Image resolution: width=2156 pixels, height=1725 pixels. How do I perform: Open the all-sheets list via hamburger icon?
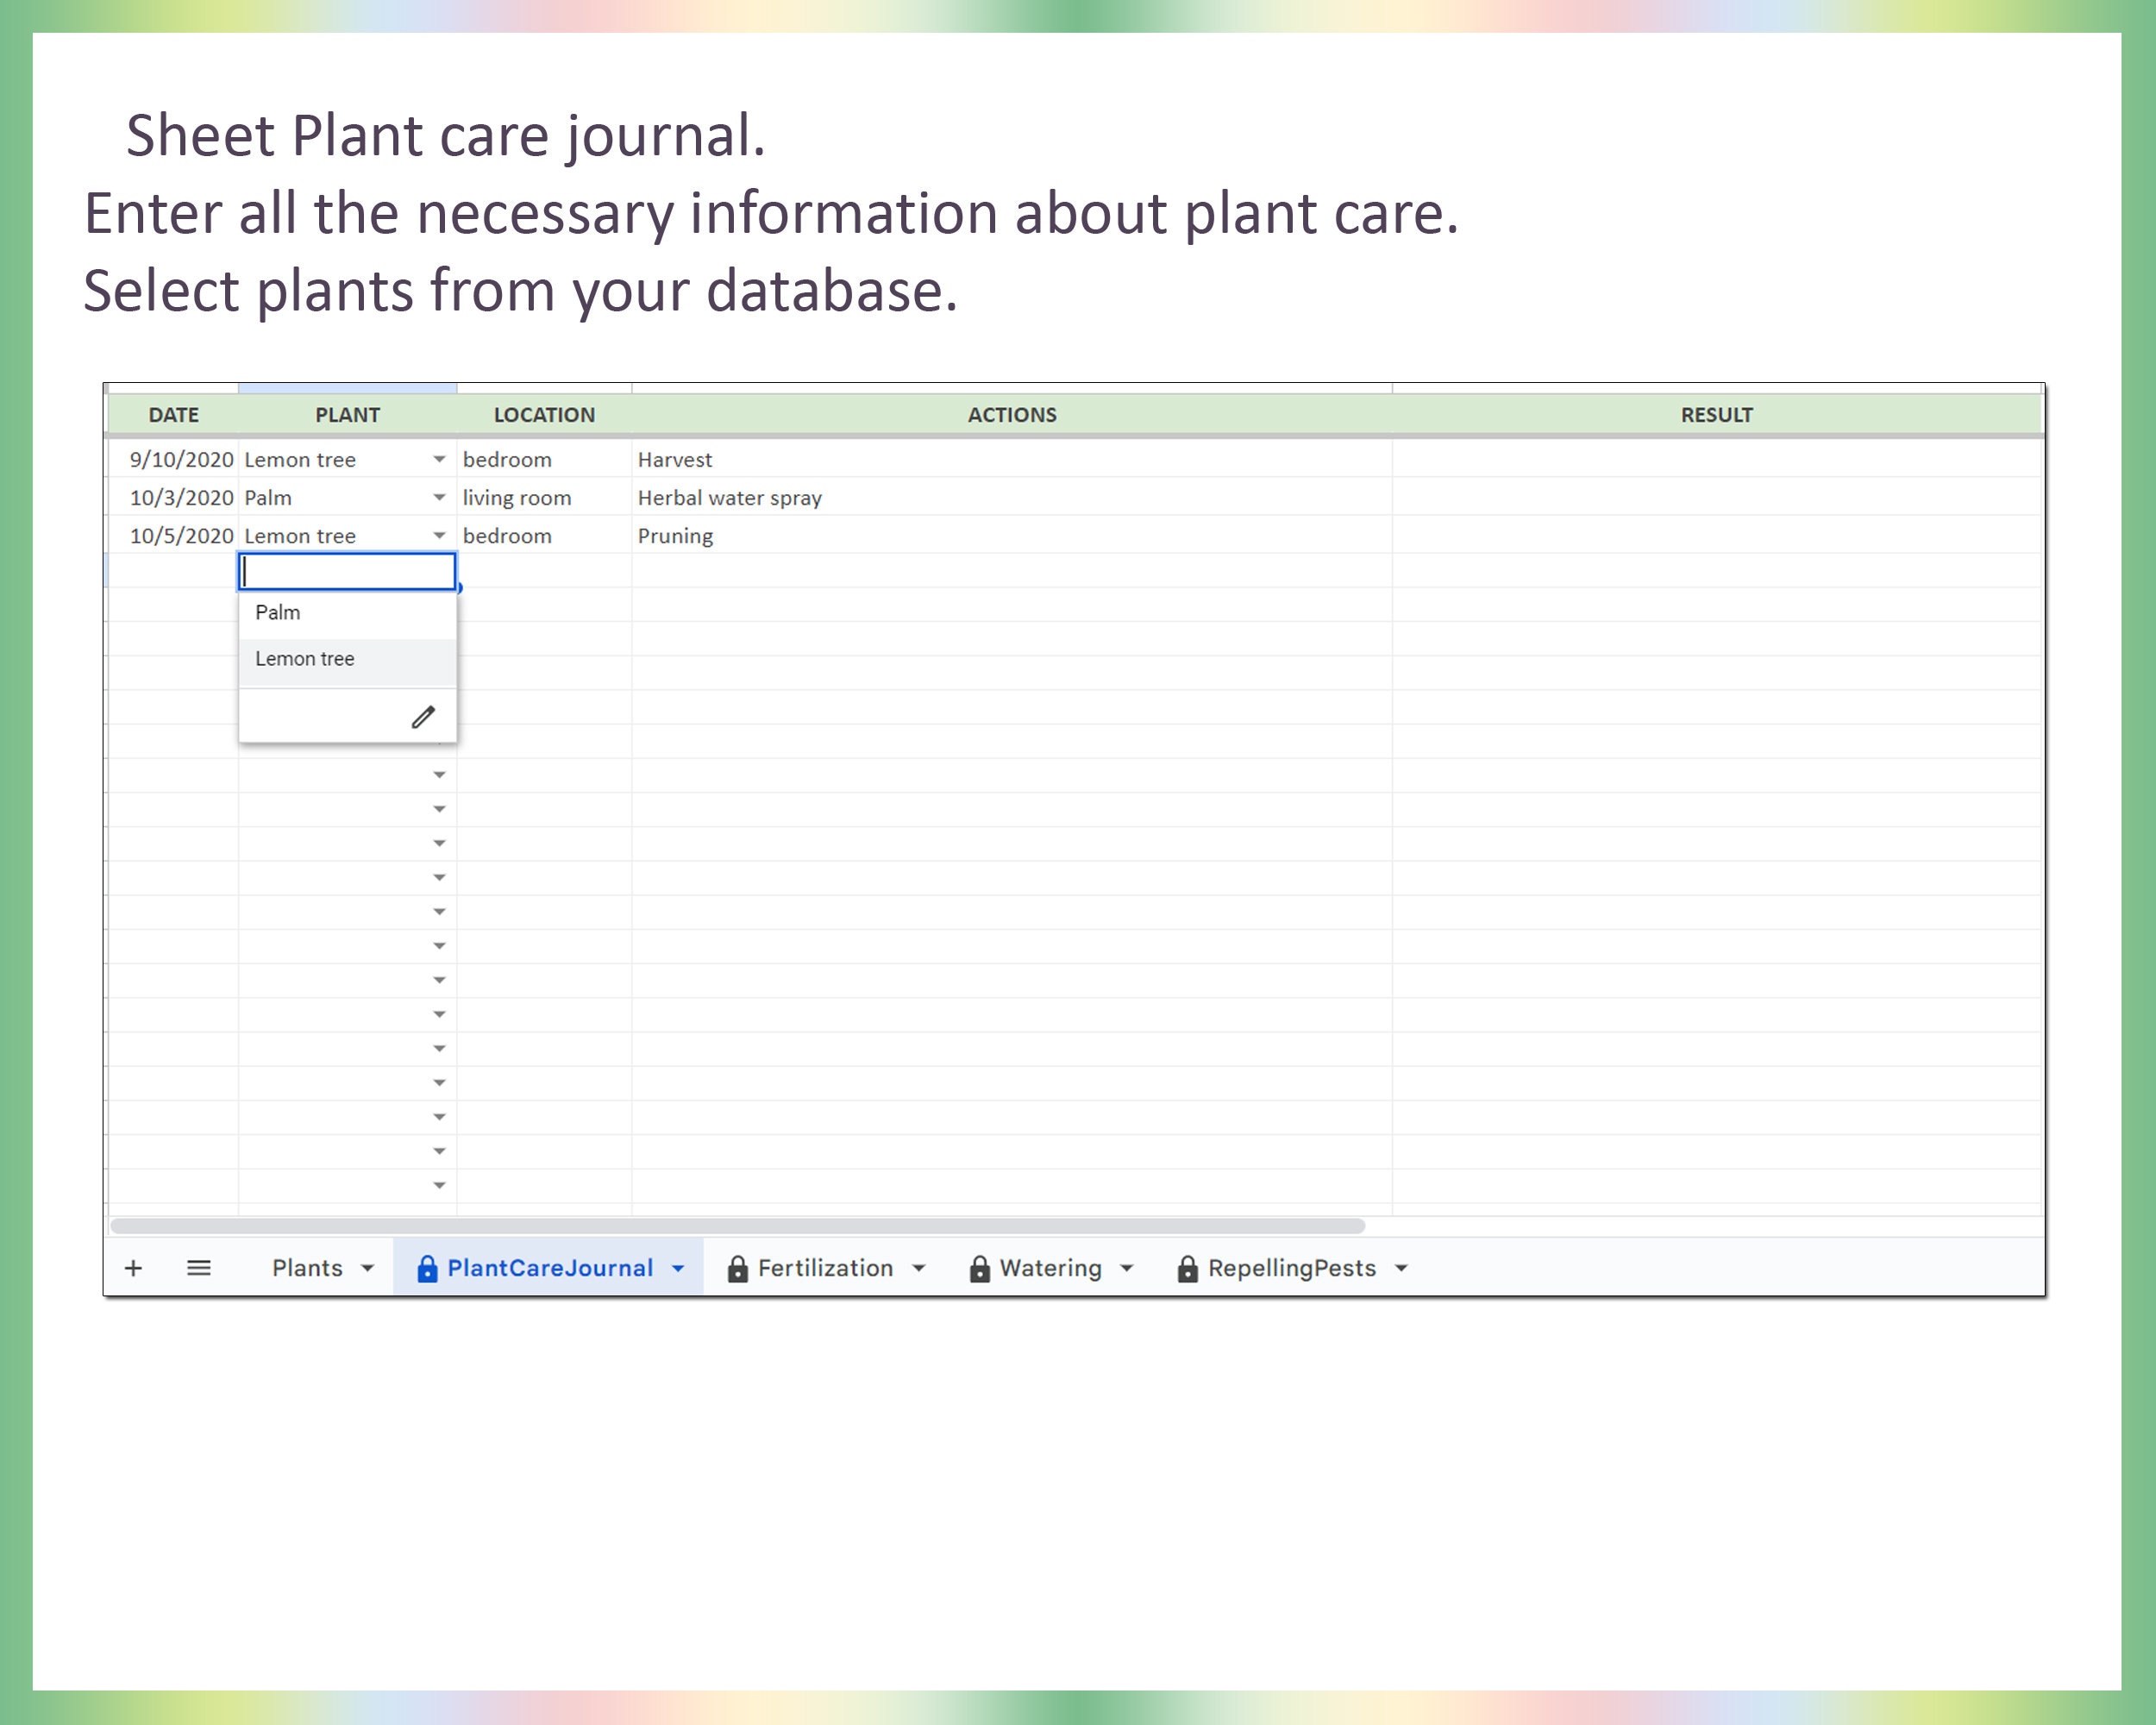[199, 1267]
